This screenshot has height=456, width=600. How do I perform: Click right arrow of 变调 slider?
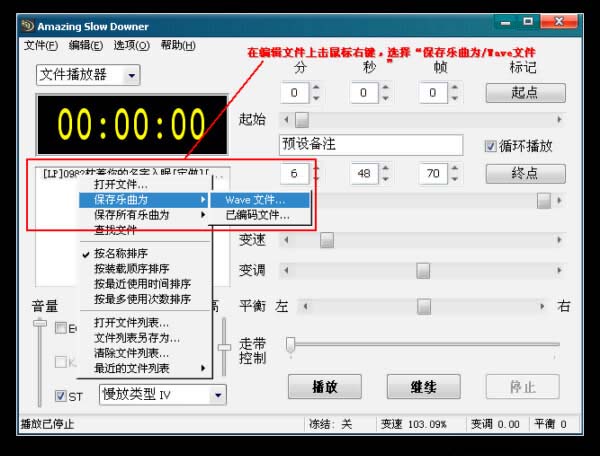pos(559,270)
